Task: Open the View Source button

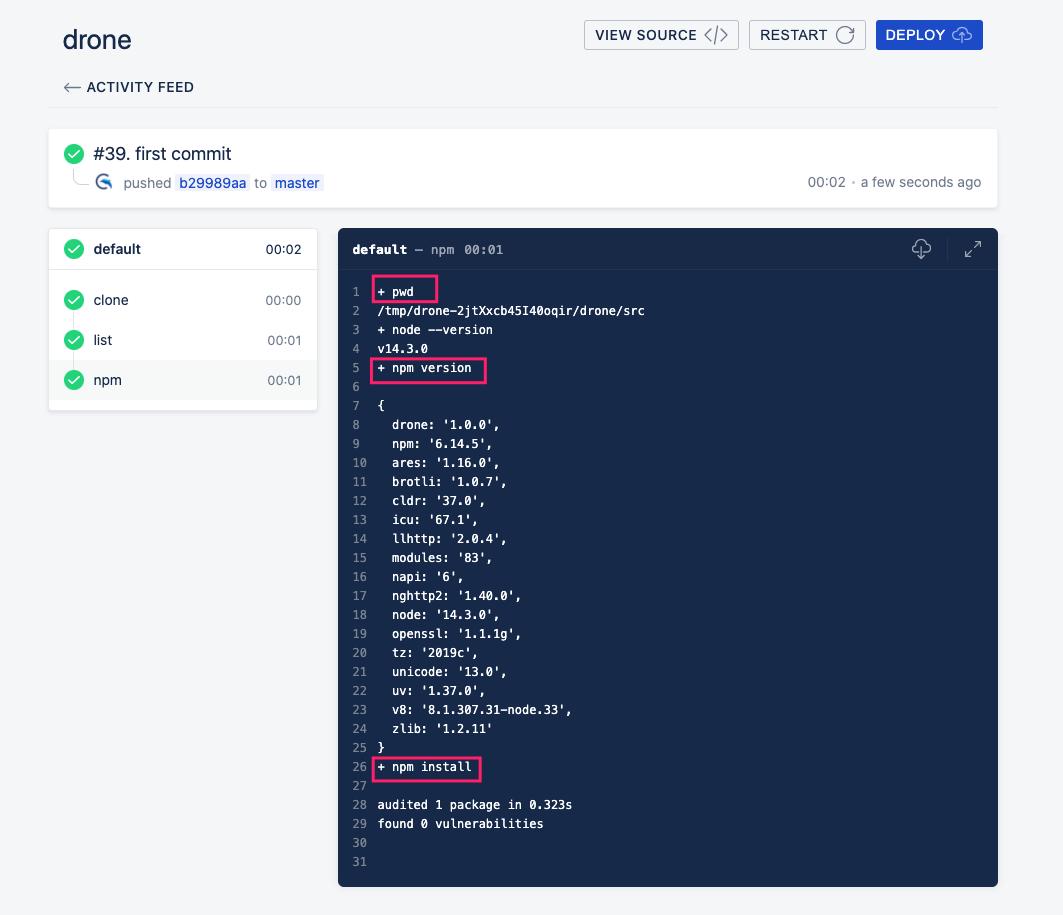Action: (661, 35)
